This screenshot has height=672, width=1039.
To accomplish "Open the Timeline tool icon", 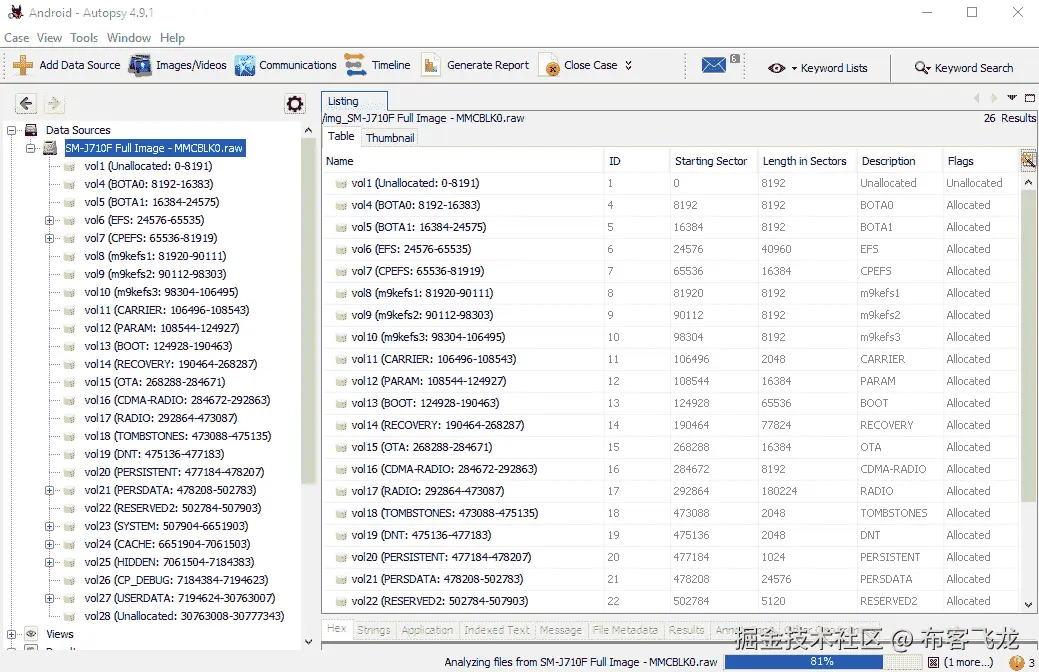I will pos(355,65).
